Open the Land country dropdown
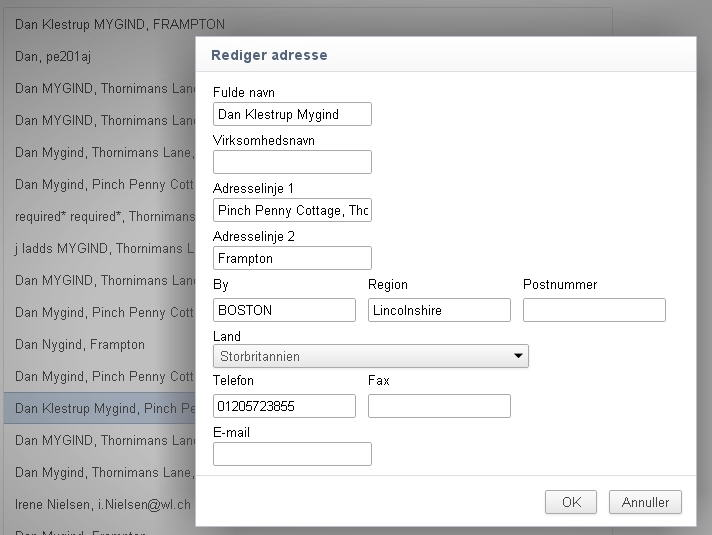Viewport: 712px width, 535px height. (370, 356)
